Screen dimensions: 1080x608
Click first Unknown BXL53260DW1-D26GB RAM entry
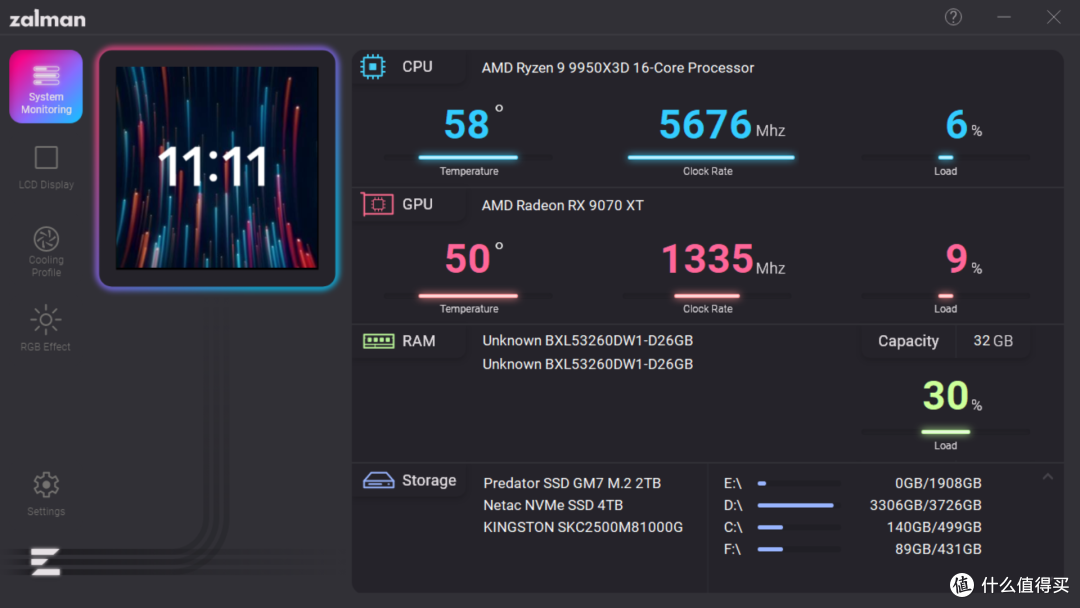[588, 341]
